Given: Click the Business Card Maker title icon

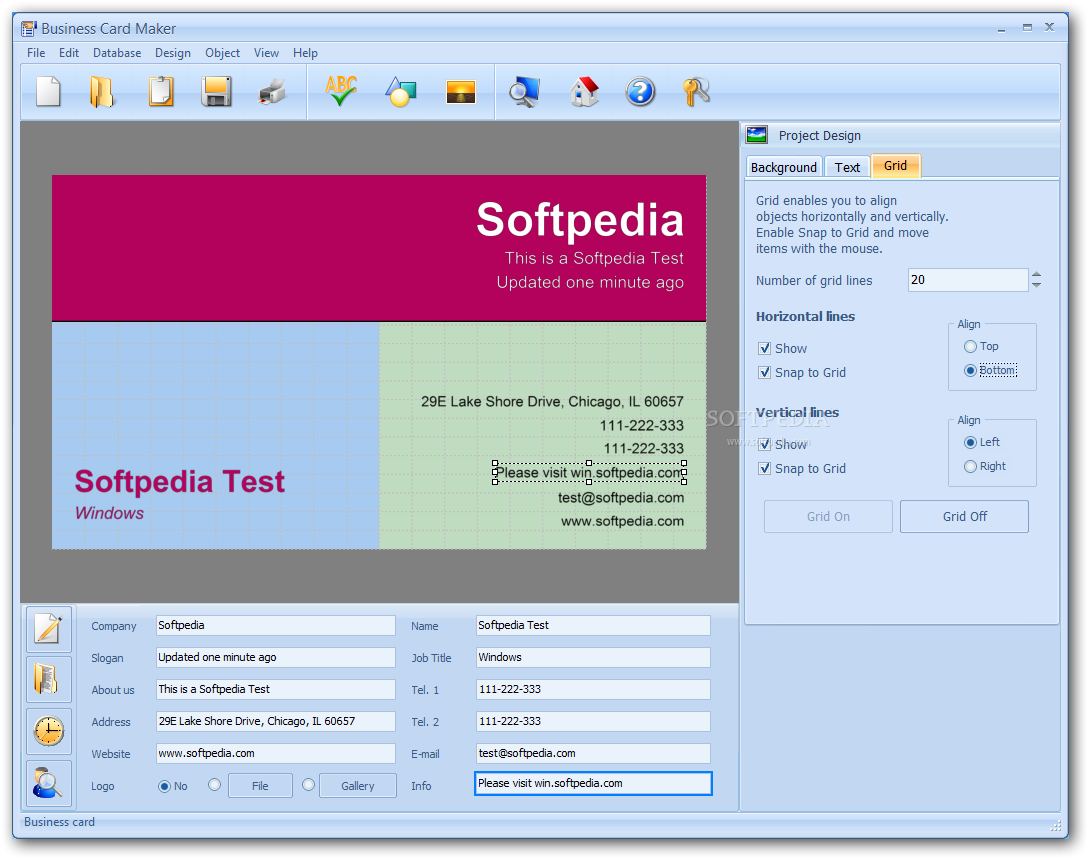Looking at the screenshot, I should click(x=28, y=28).
